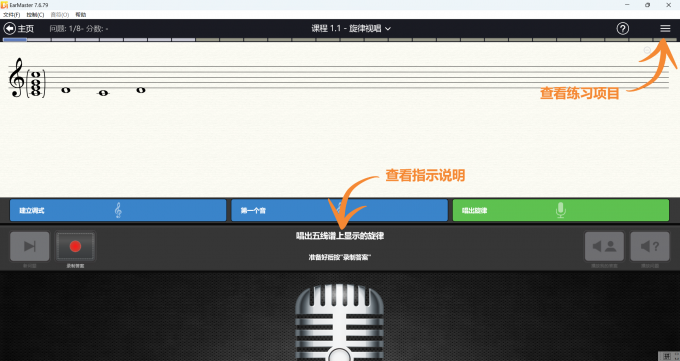Open the 帮助 menu

click(x=81, y=15)
